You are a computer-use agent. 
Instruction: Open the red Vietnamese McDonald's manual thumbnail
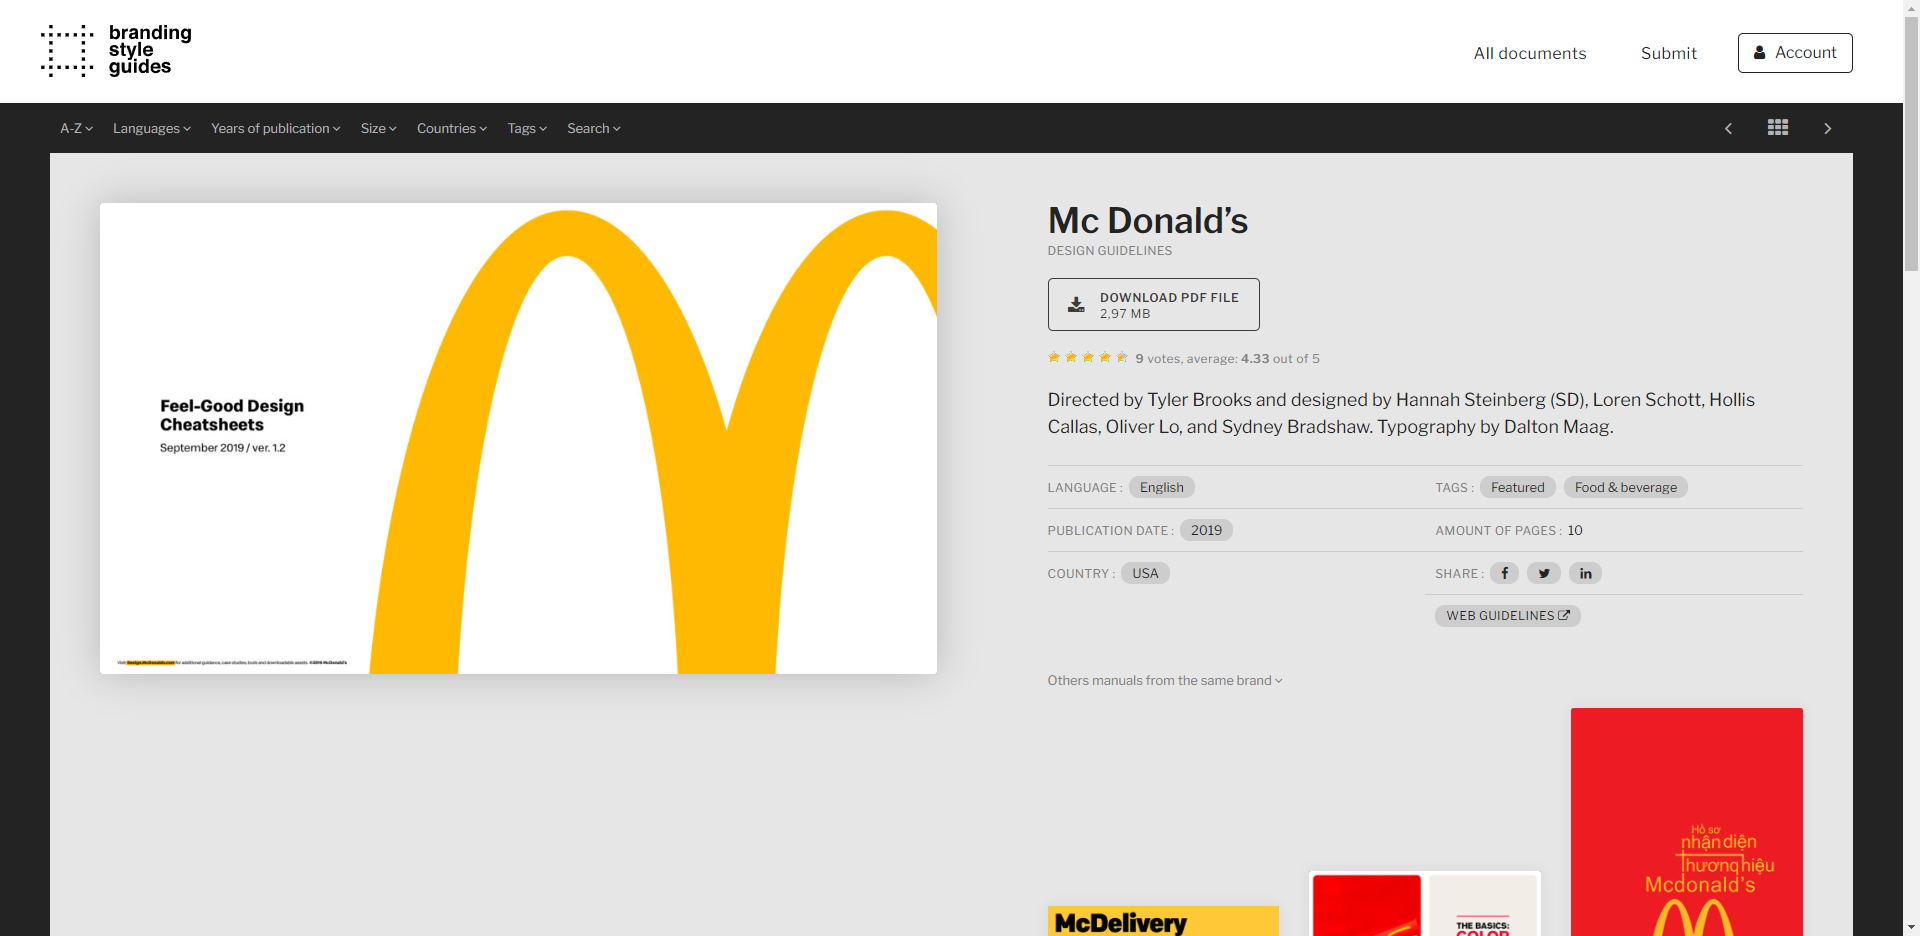(x=1686, y=822)
